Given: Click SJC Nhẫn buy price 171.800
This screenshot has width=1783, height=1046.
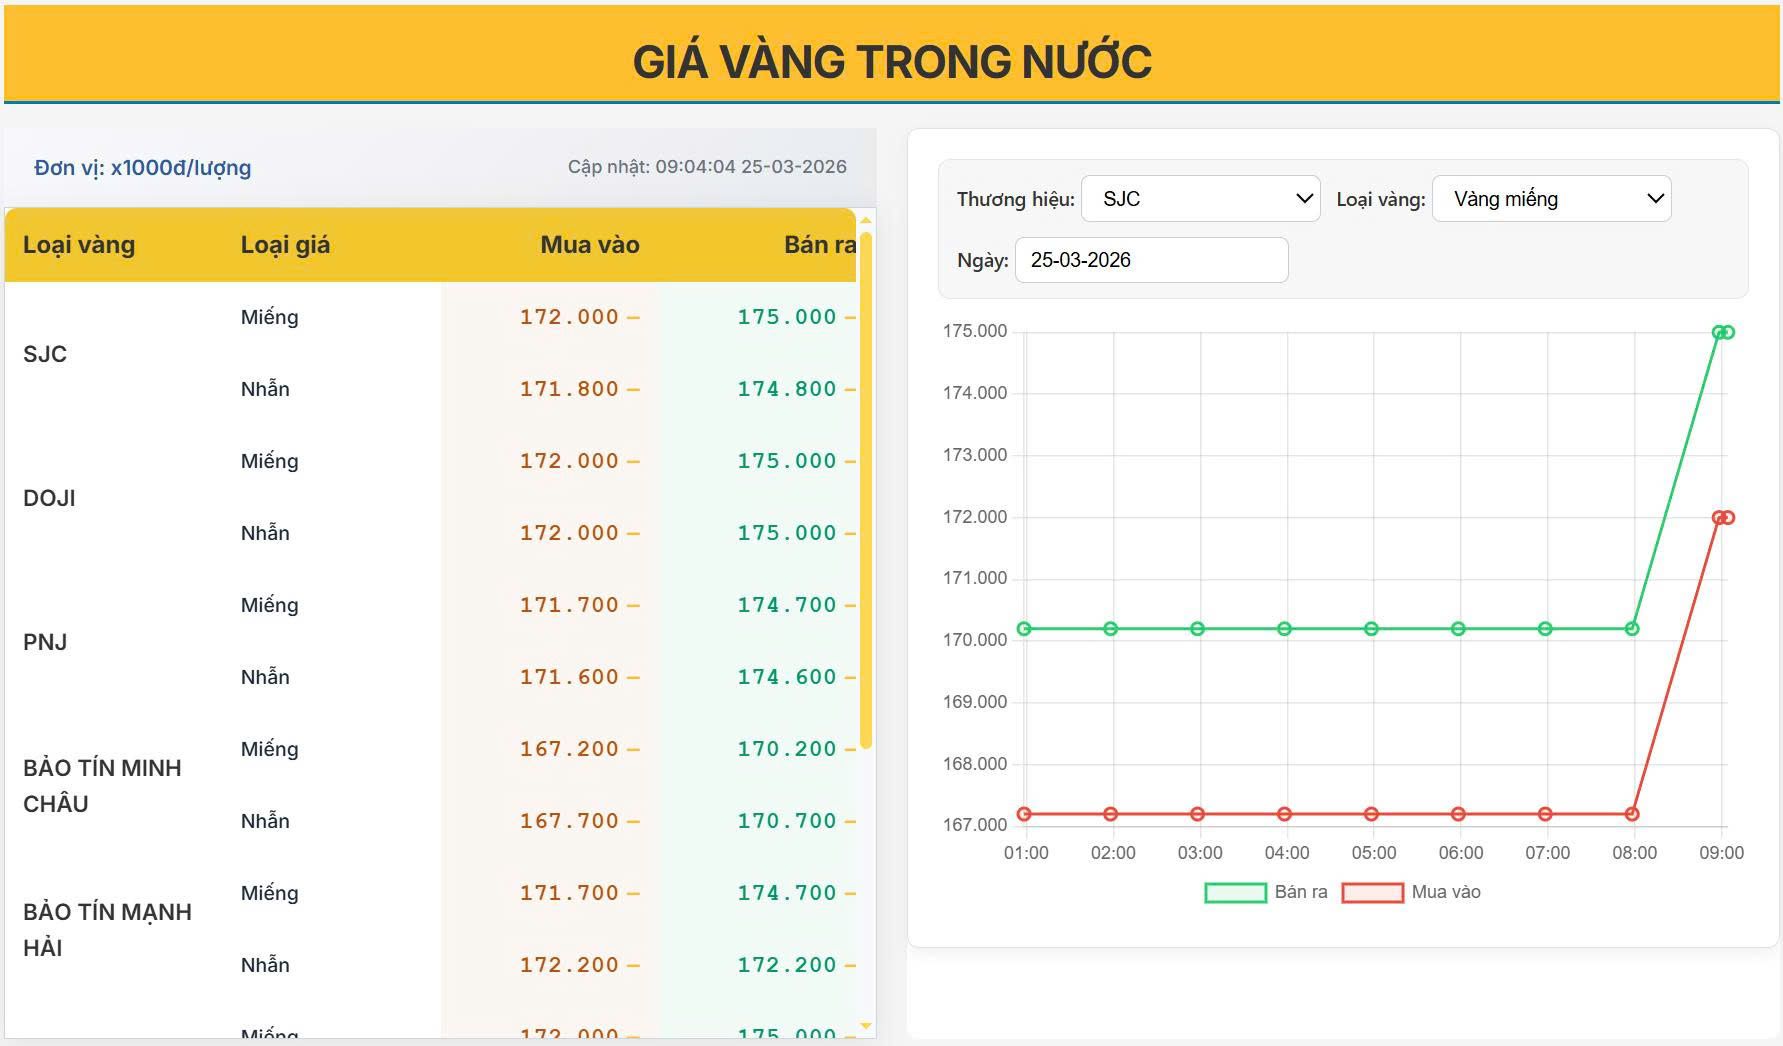Looking at the screenshot, I should click(569, 389).
